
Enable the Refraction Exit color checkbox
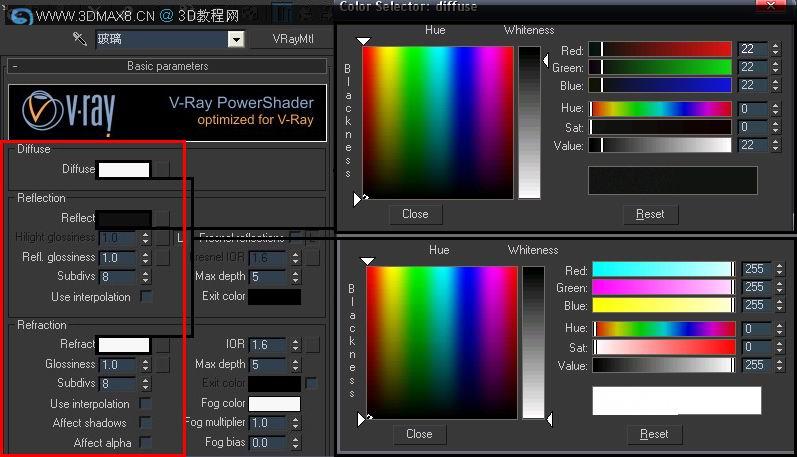pyautogui.click(x=311, y=383)
